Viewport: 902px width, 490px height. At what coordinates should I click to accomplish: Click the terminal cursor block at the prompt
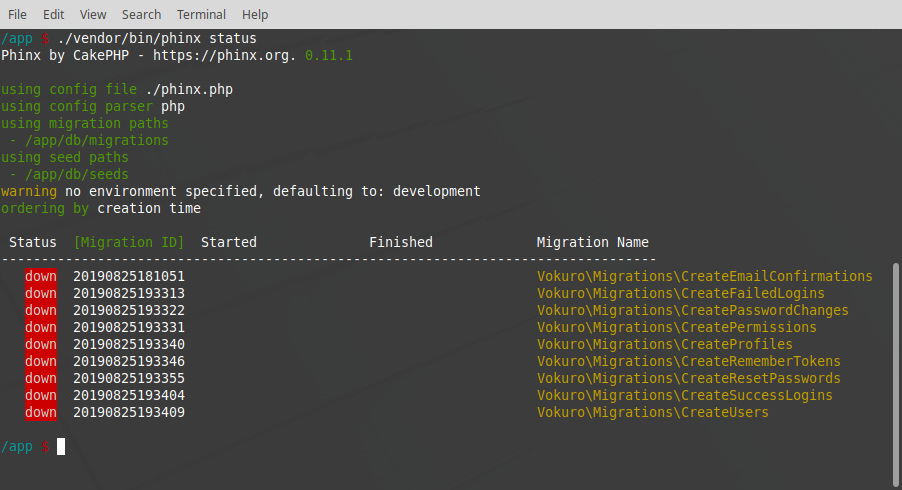[61, 446]
